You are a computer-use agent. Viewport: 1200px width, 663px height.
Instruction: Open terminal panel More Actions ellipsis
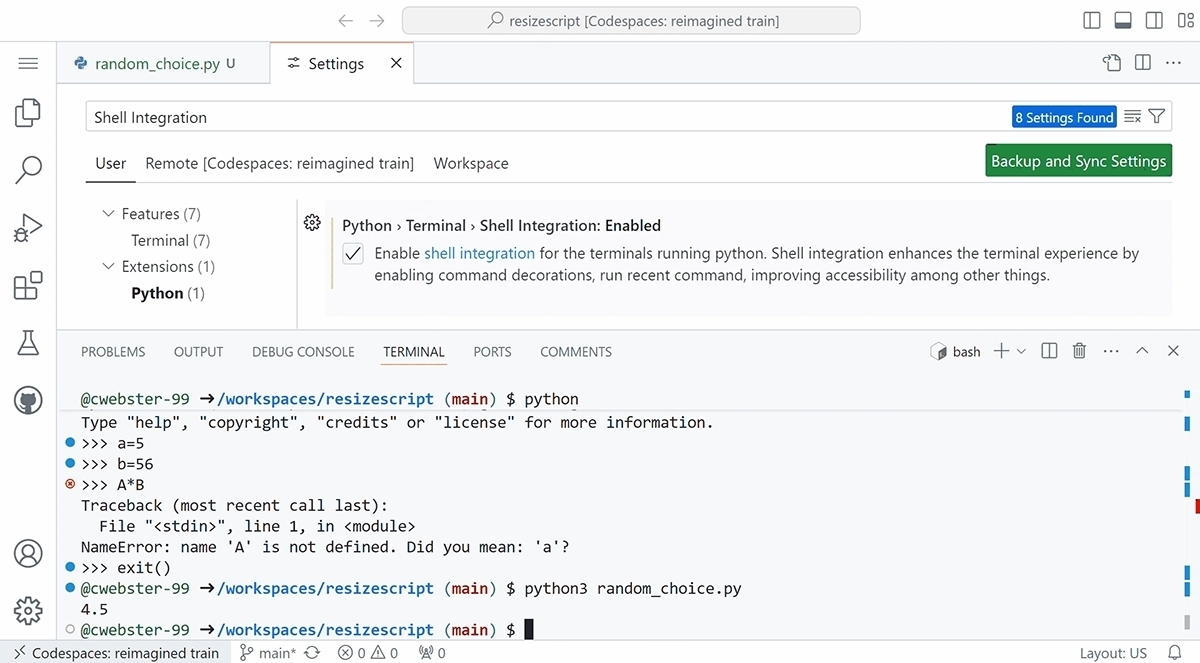click(x=1111, y=351)
